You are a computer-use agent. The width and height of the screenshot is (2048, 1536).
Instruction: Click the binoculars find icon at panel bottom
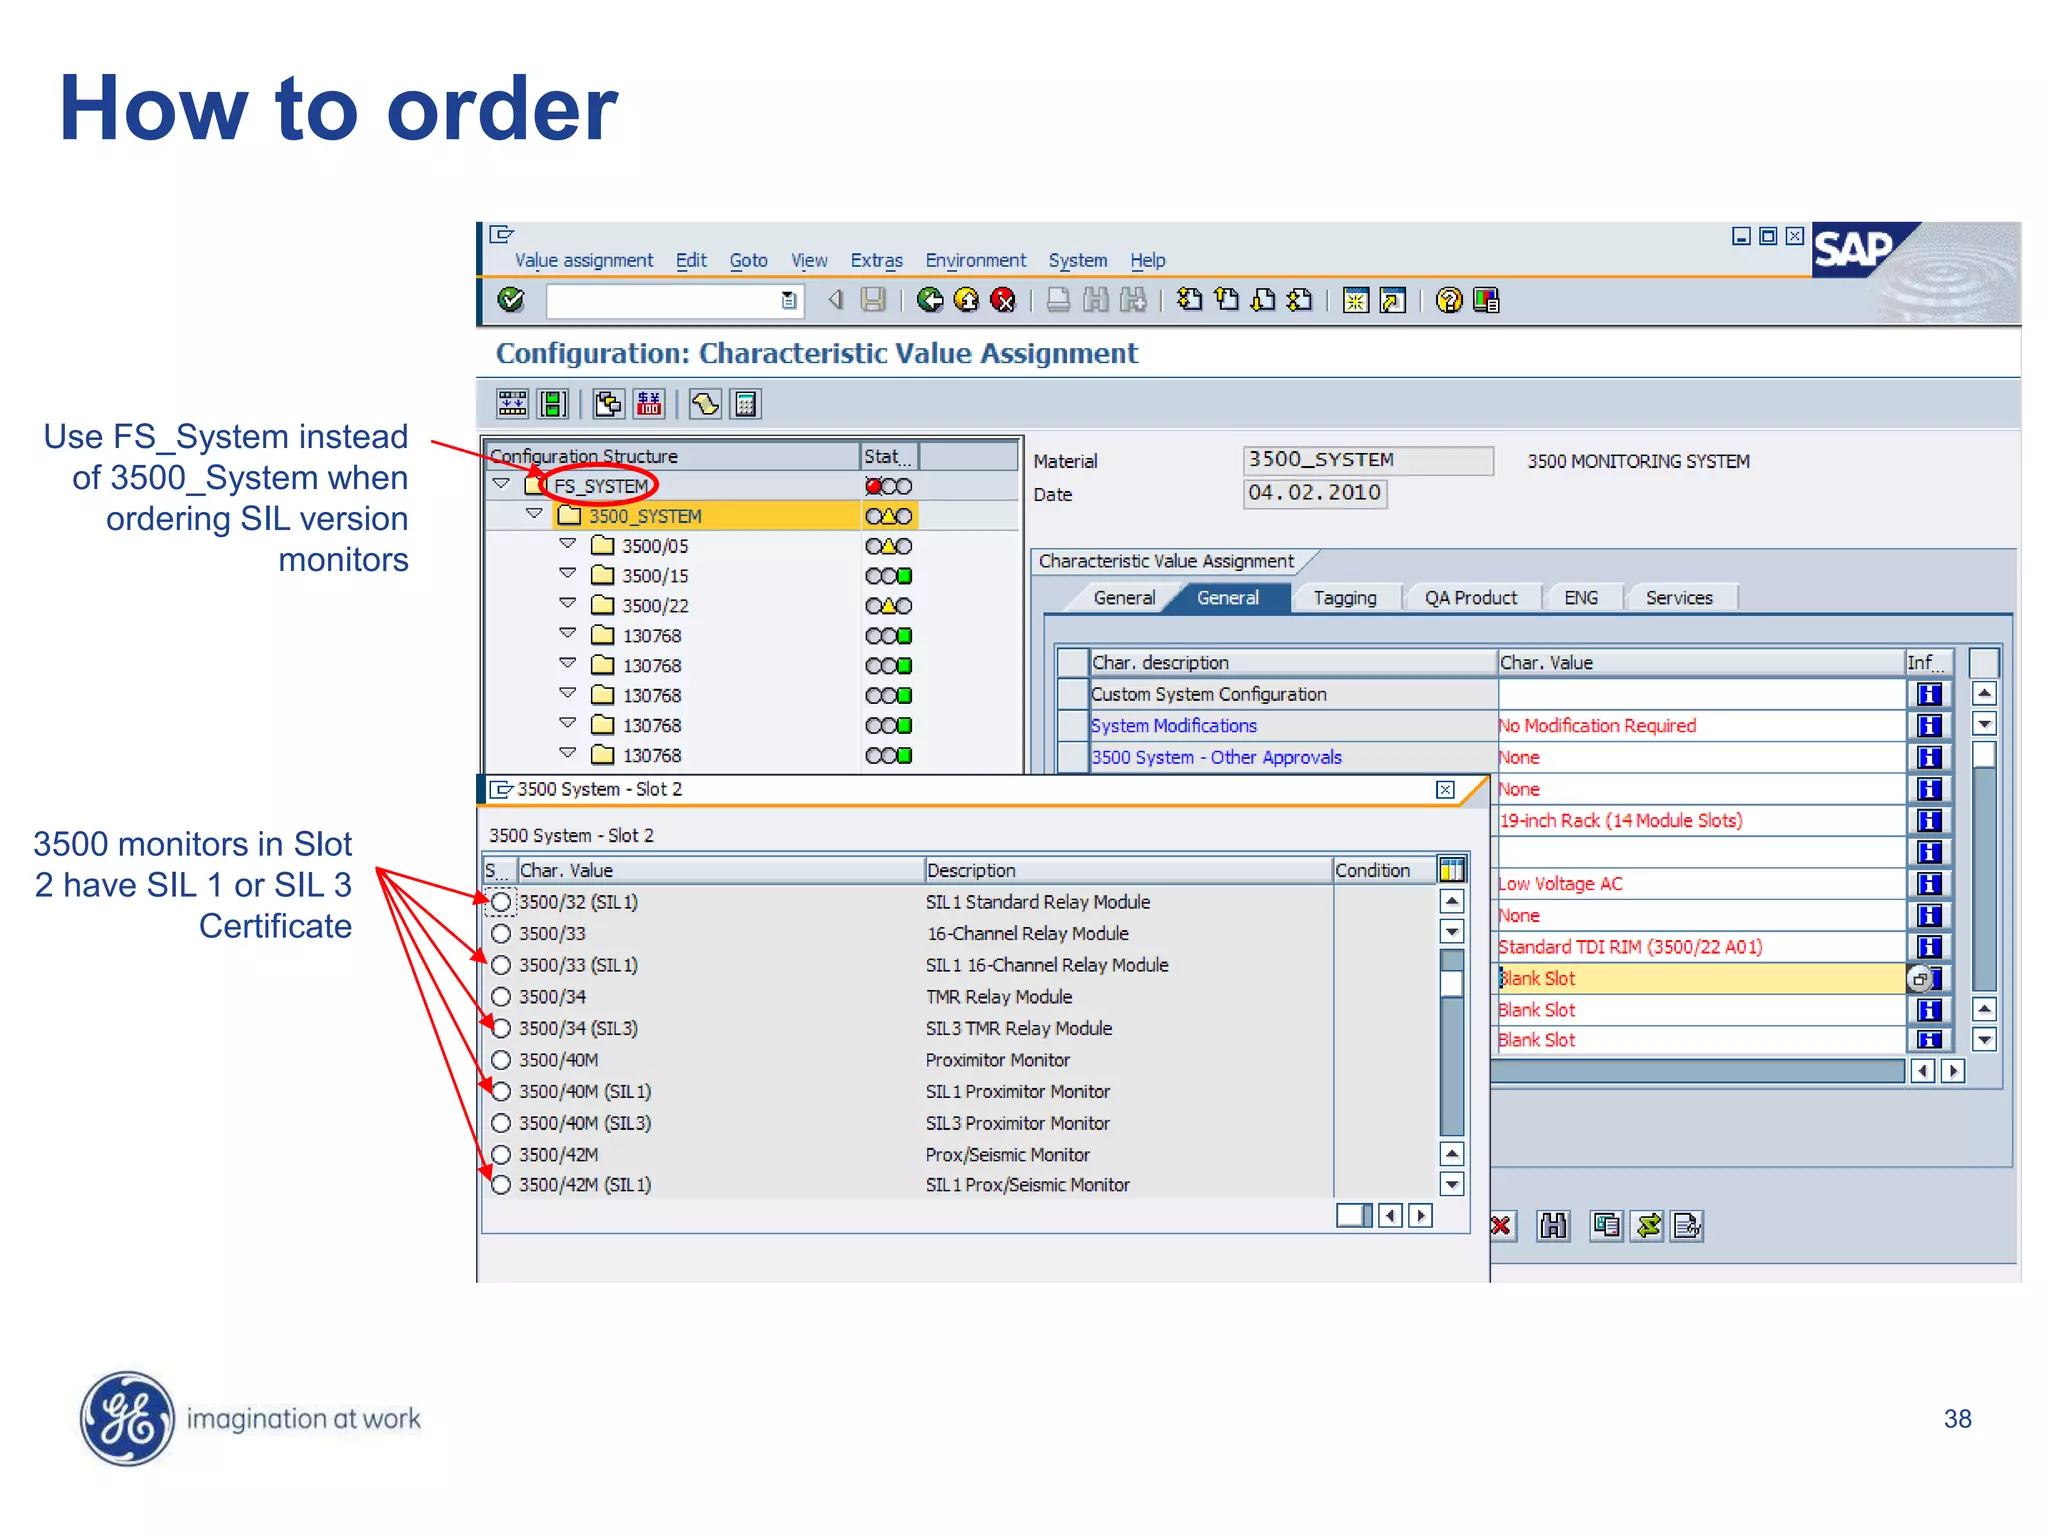(x=1553, y=1225)
